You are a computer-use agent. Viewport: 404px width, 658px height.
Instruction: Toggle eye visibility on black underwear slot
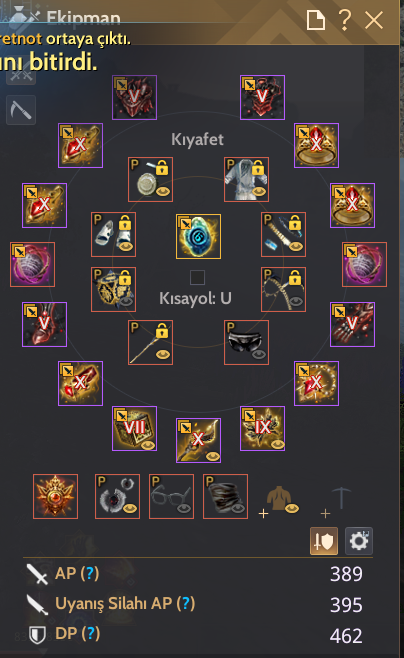[x=258, y=355]
